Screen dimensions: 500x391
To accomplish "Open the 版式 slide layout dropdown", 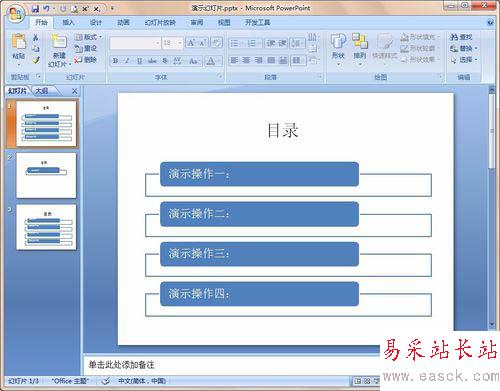I will pos(88,37).
